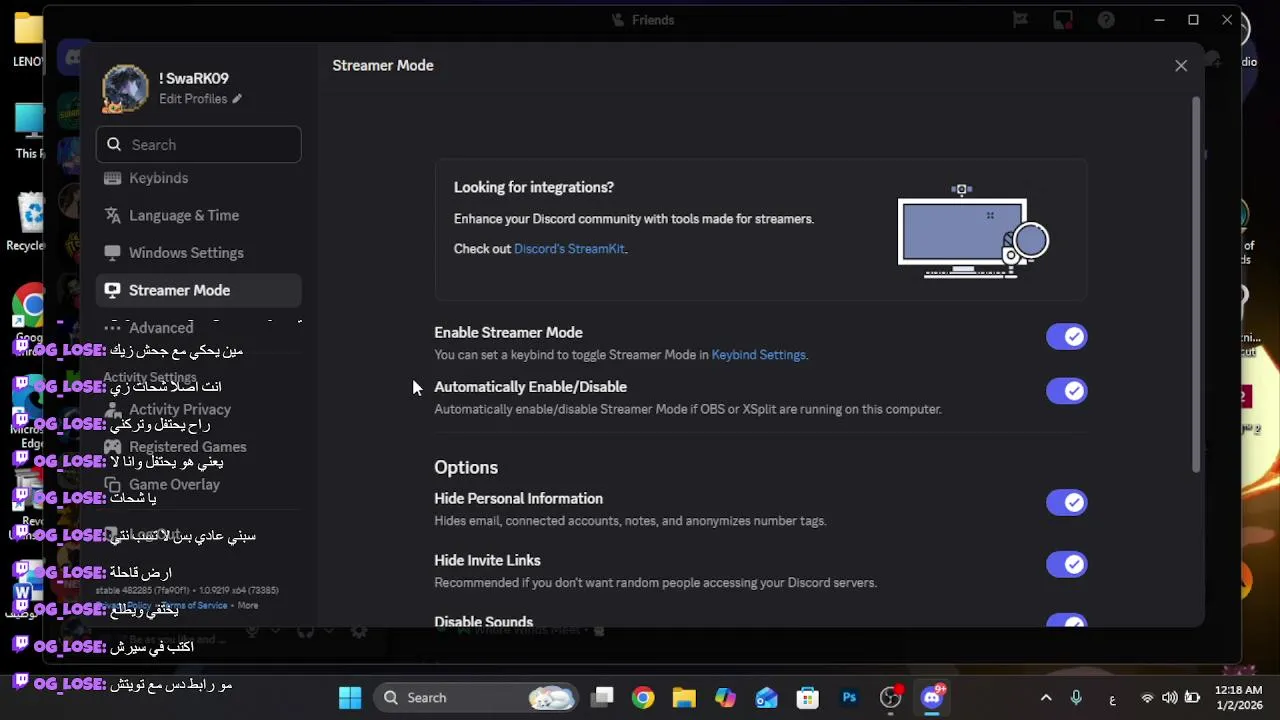
Task: Click the settings content scrollbar
Action: [x=1196, y=285]
